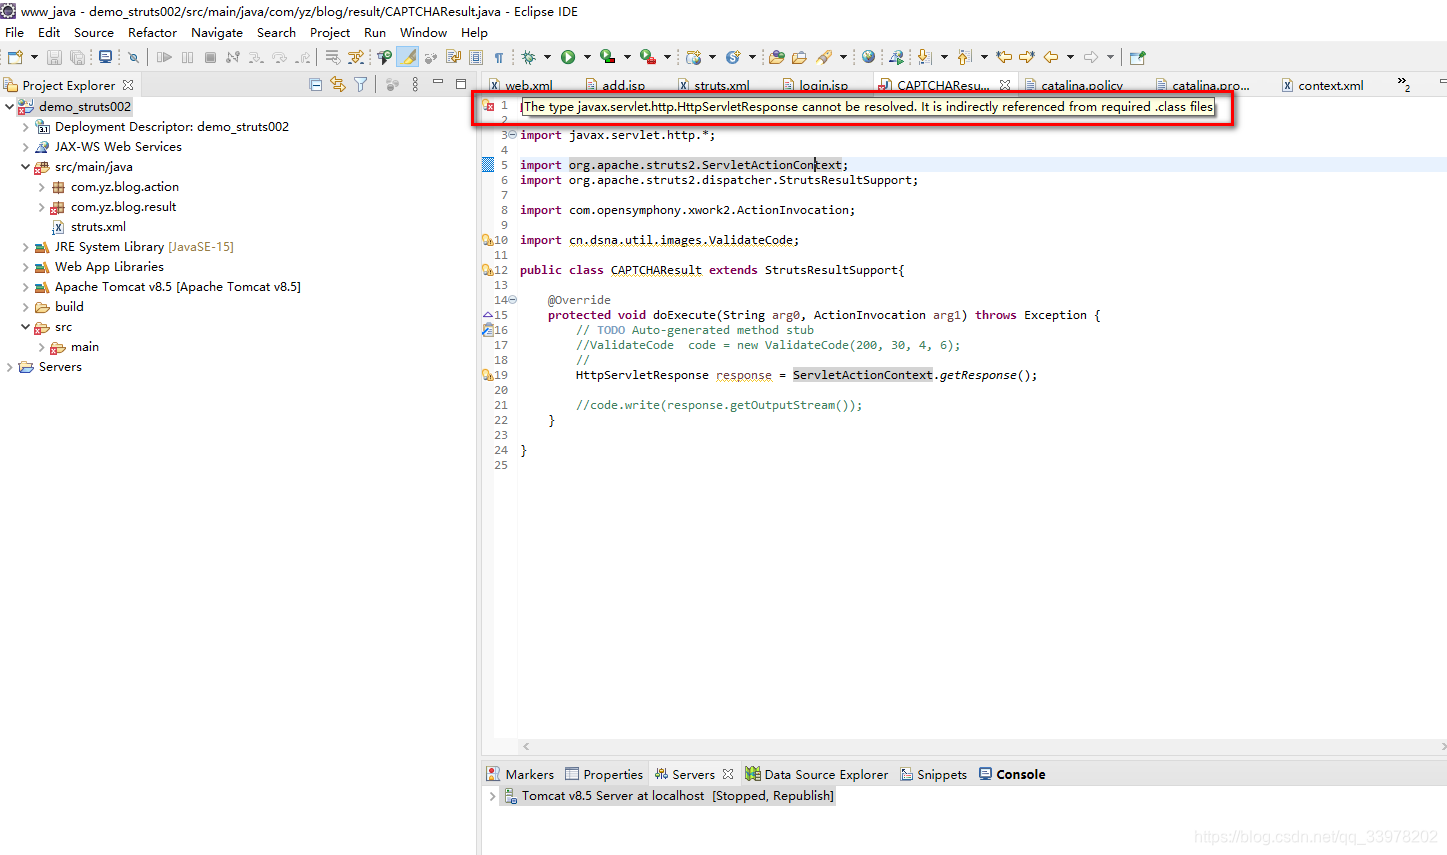Click the Skip All Breakpoints icon

click(133, 57)
